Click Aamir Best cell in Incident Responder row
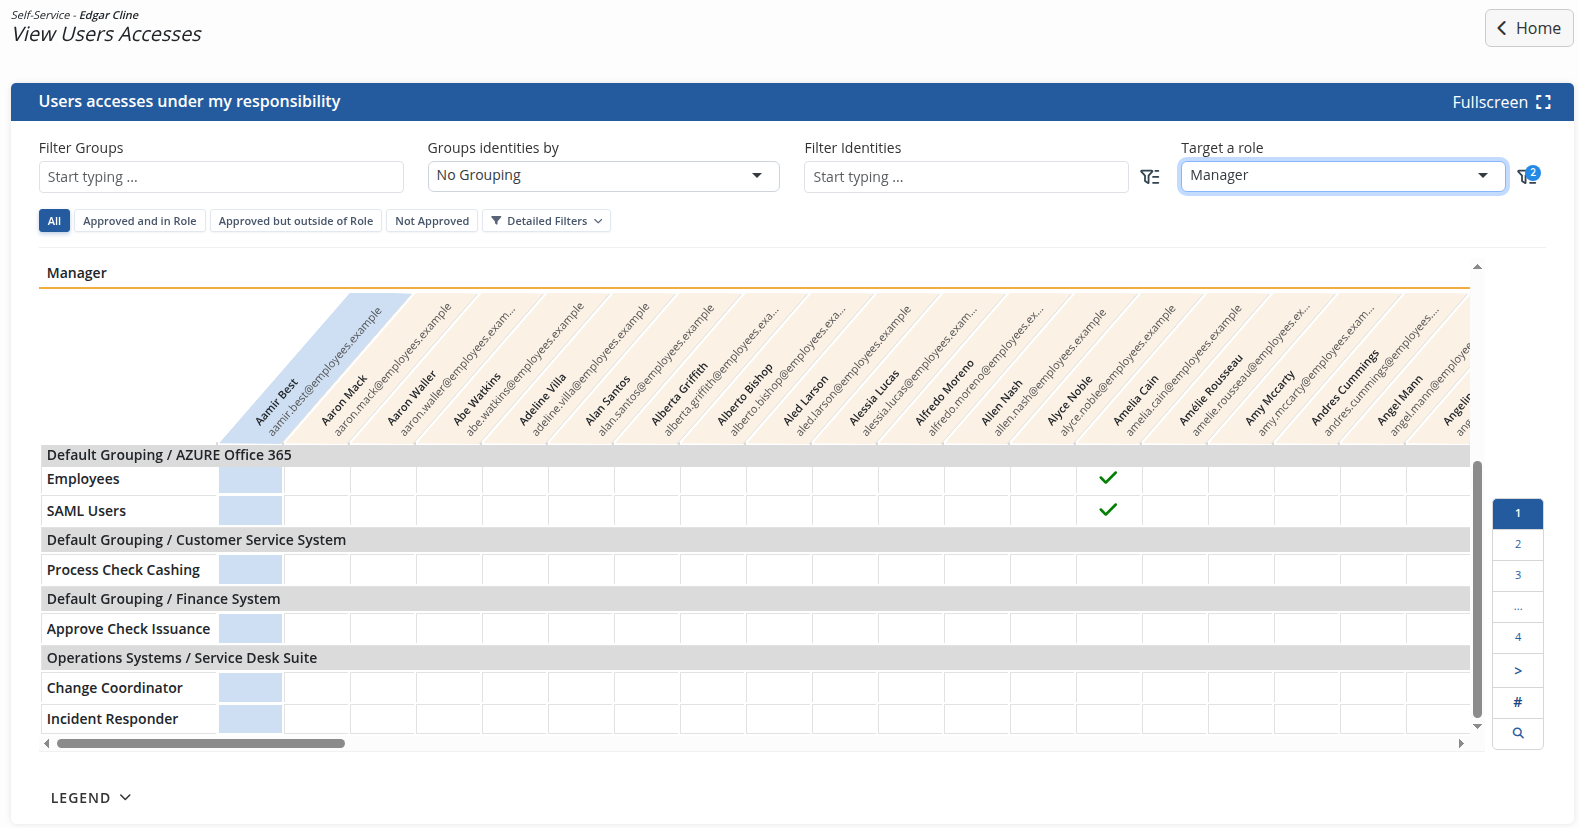The width and height of the screenshot is (1579, 828). pos(251,719)
